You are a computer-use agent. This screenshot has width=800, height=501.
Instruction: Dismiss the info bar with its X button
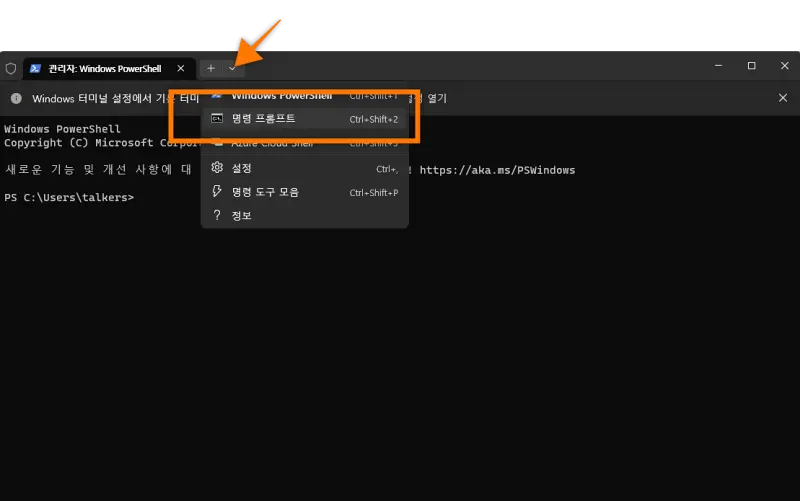[783, 98]
